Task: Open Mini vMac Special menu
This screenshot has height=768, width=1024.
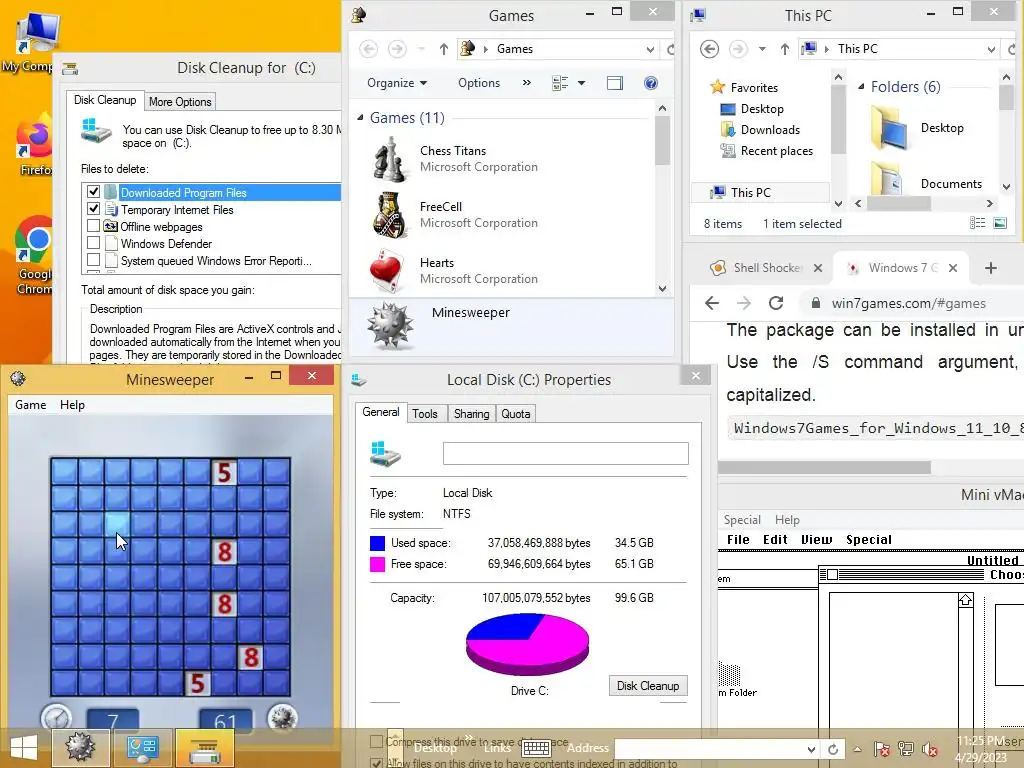Action: click(x=742, y=520)
